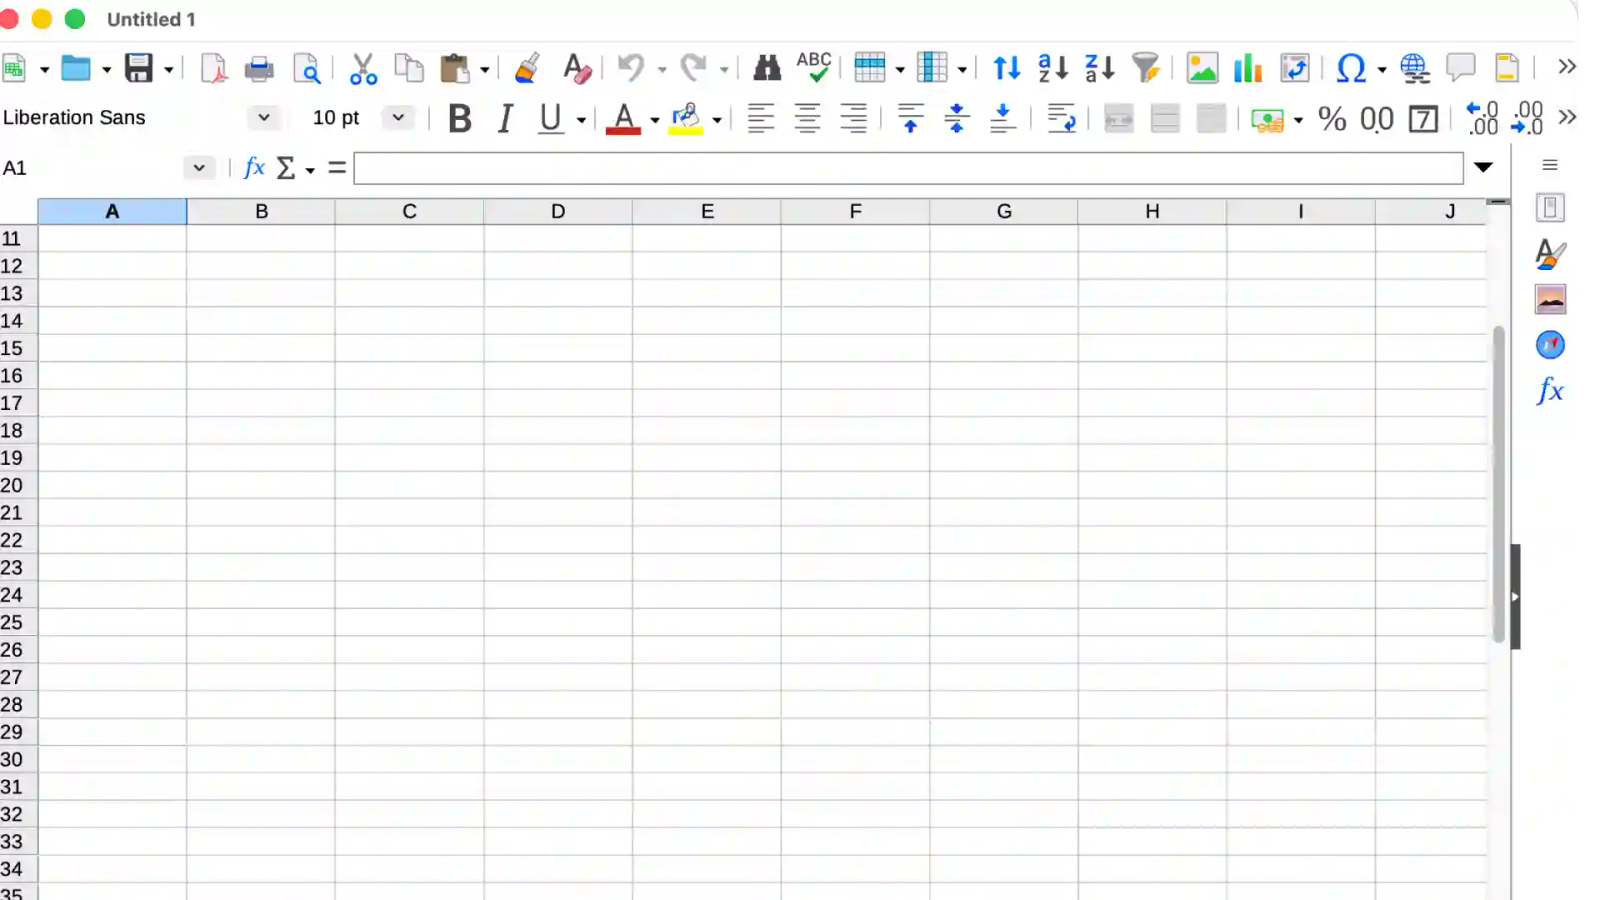This screenshot has width=1600, height=900.
Task: Click the Sigma sum function button
Action: coord(286,168)
